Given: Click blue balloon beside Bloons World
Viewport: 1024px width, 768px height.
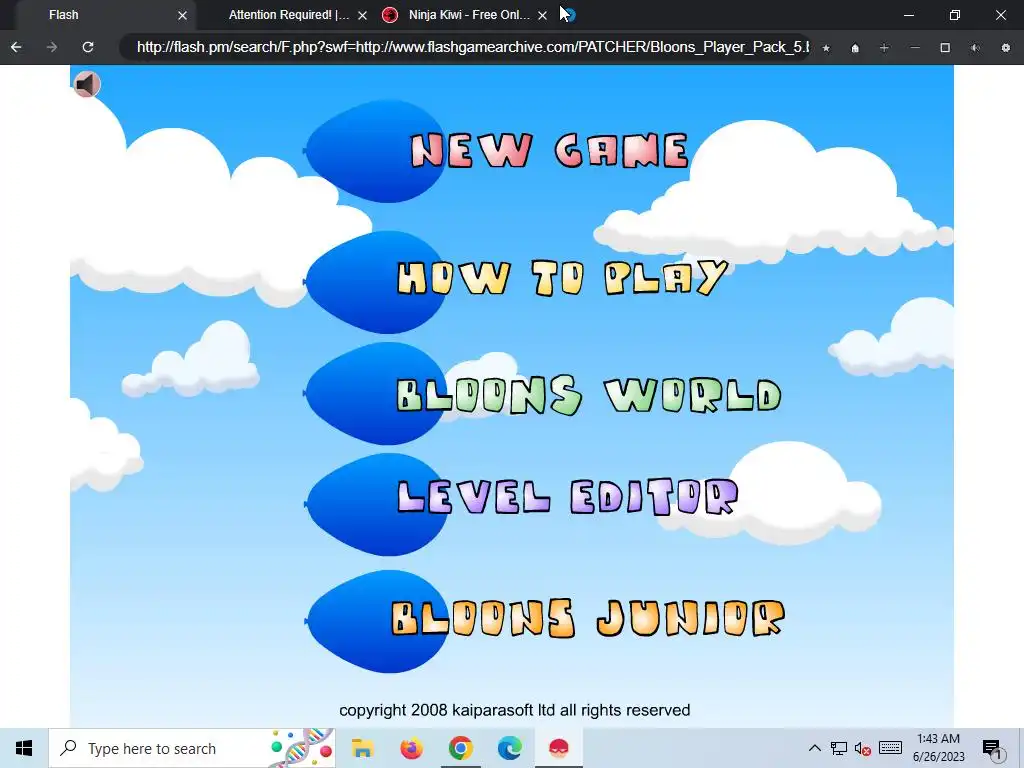Looking at the screenshot, I should click(376, 392).
